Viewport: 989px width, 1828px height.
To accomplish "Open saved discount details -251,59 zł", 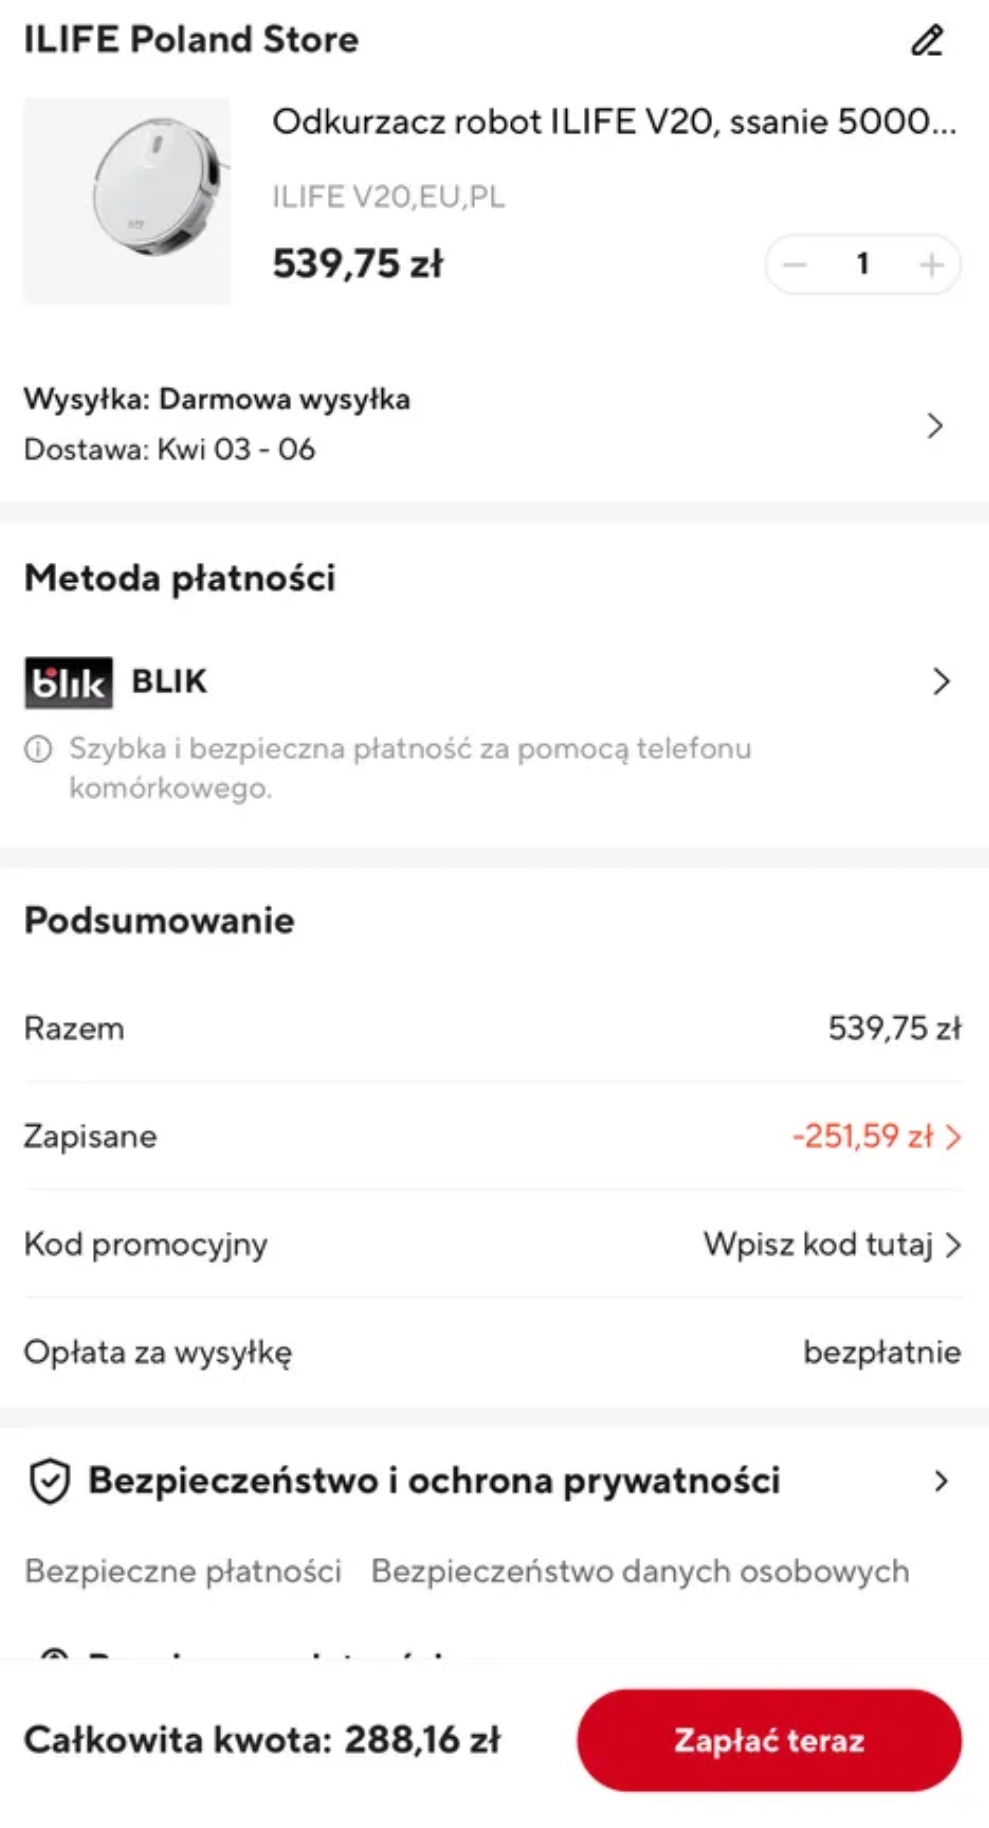I will coord(876,1137).
